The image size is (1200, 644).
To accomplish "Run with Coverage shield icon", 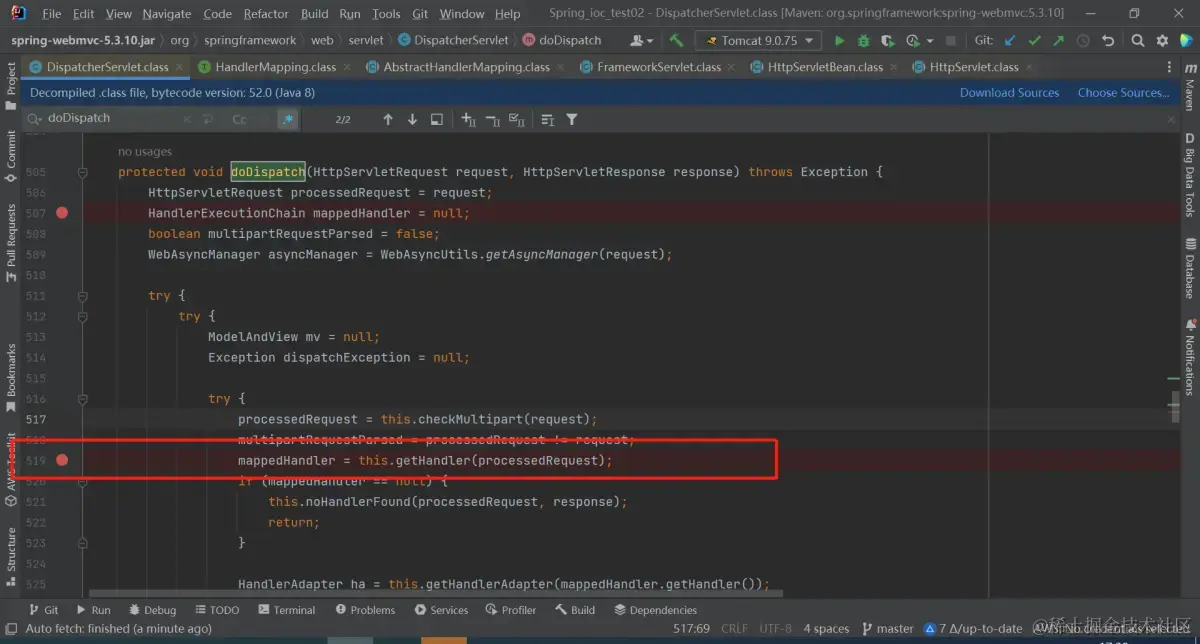I will [887, 40].
